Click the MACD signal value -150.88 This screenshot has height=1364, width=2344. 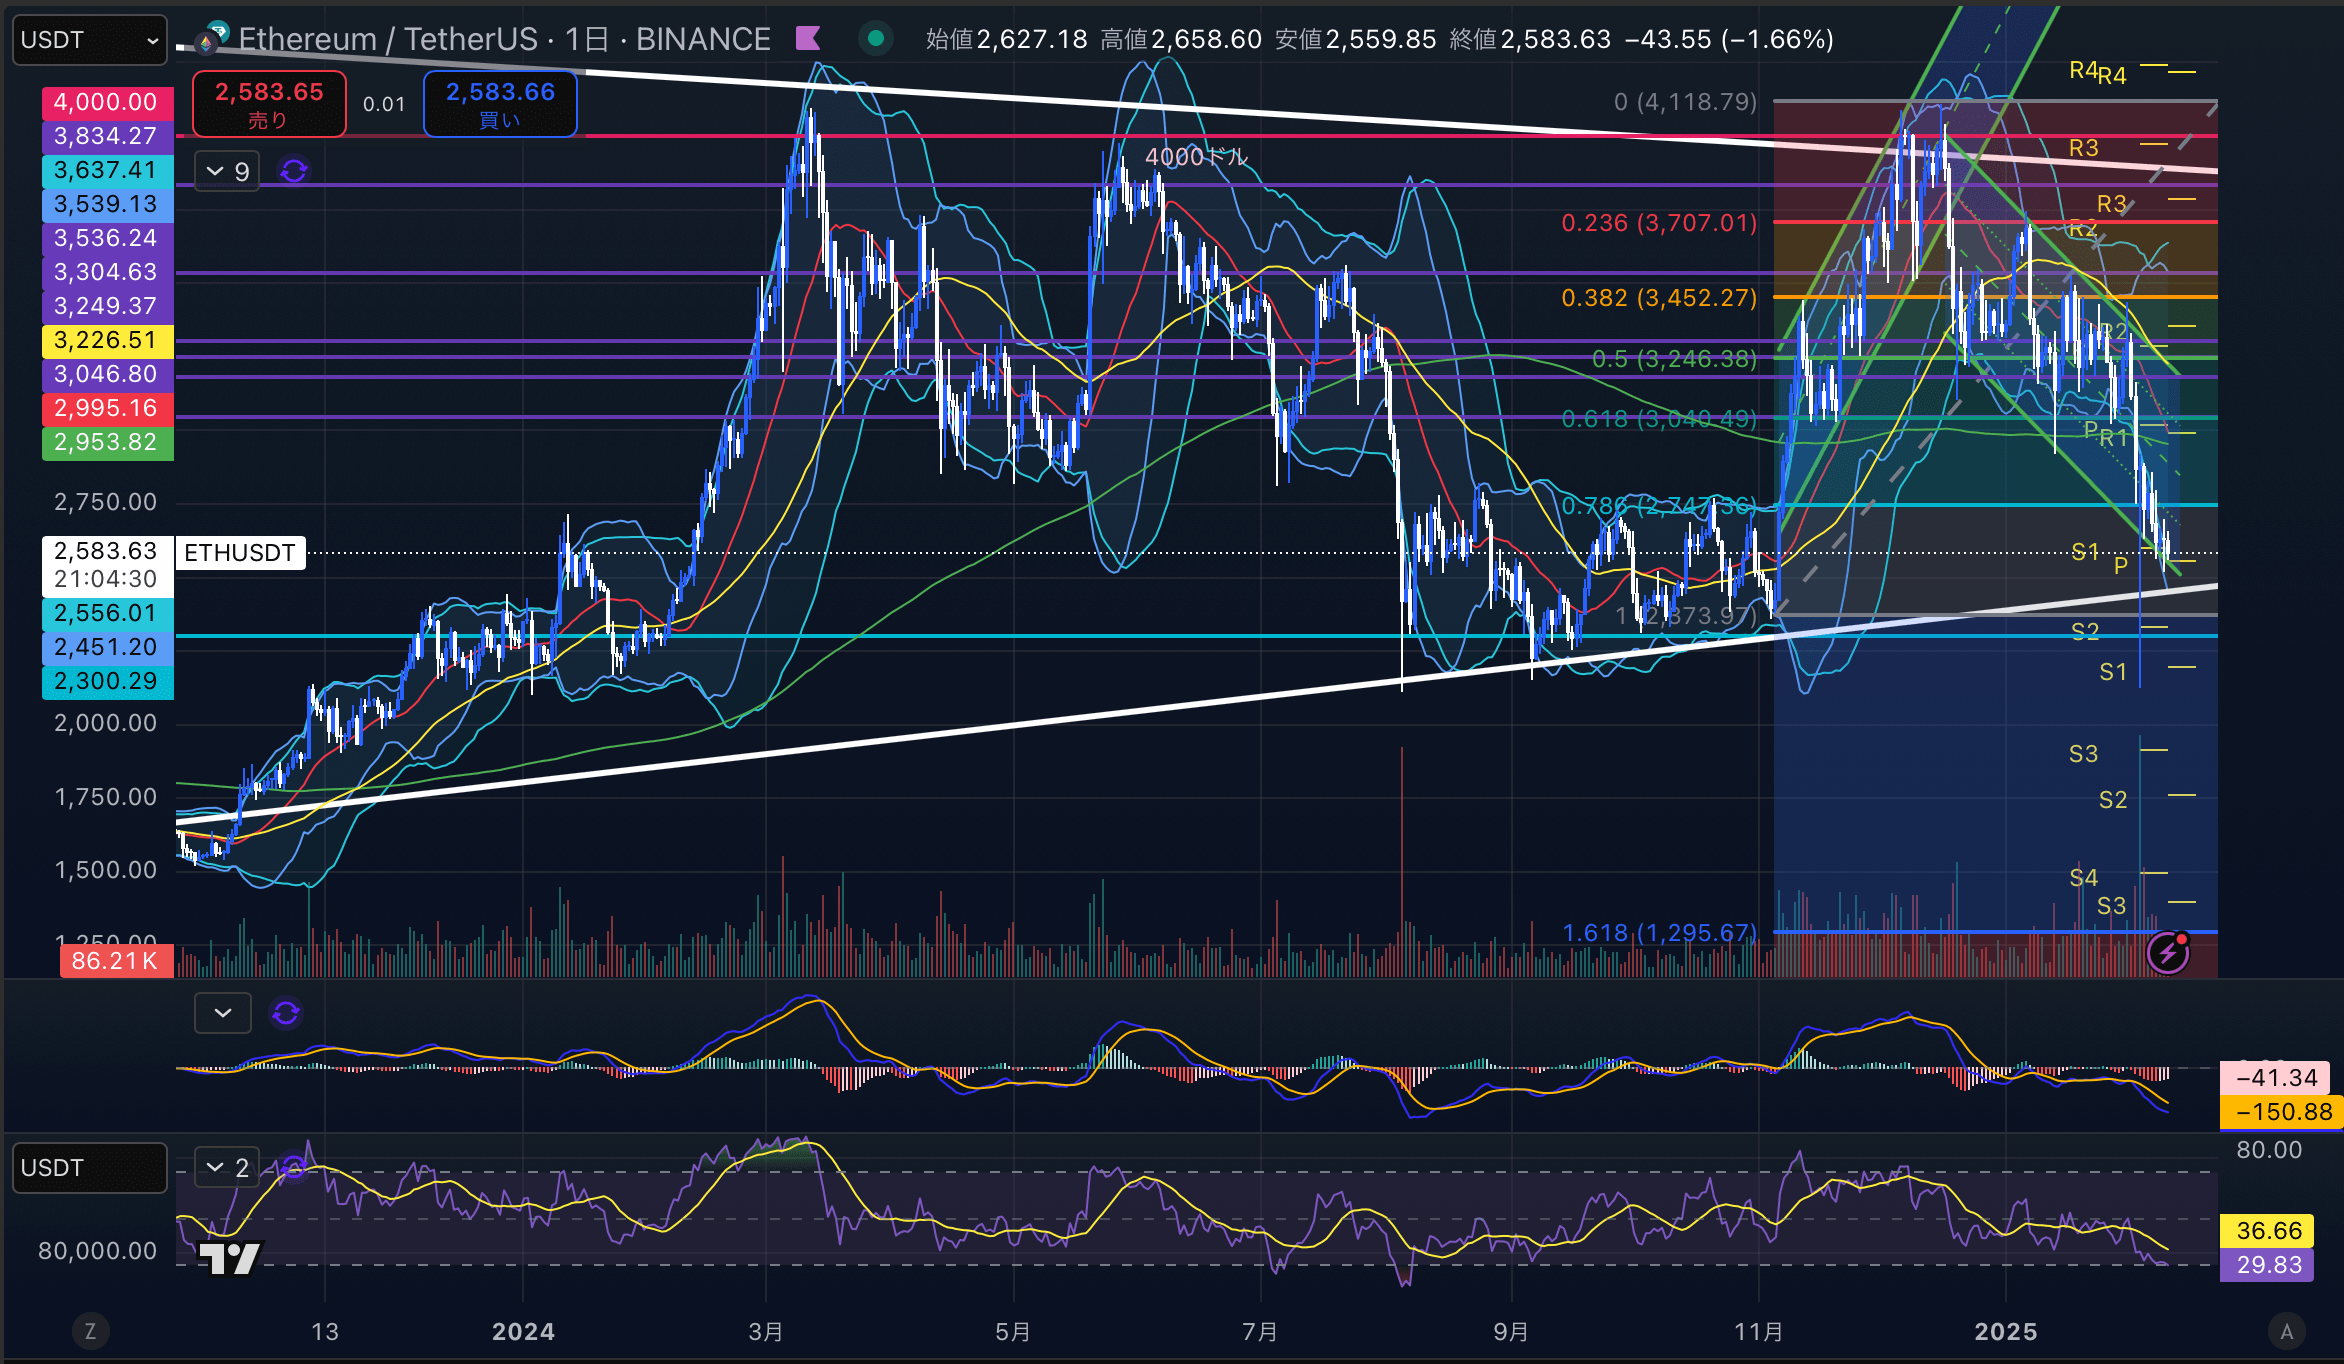[x=2281, y=1112]
